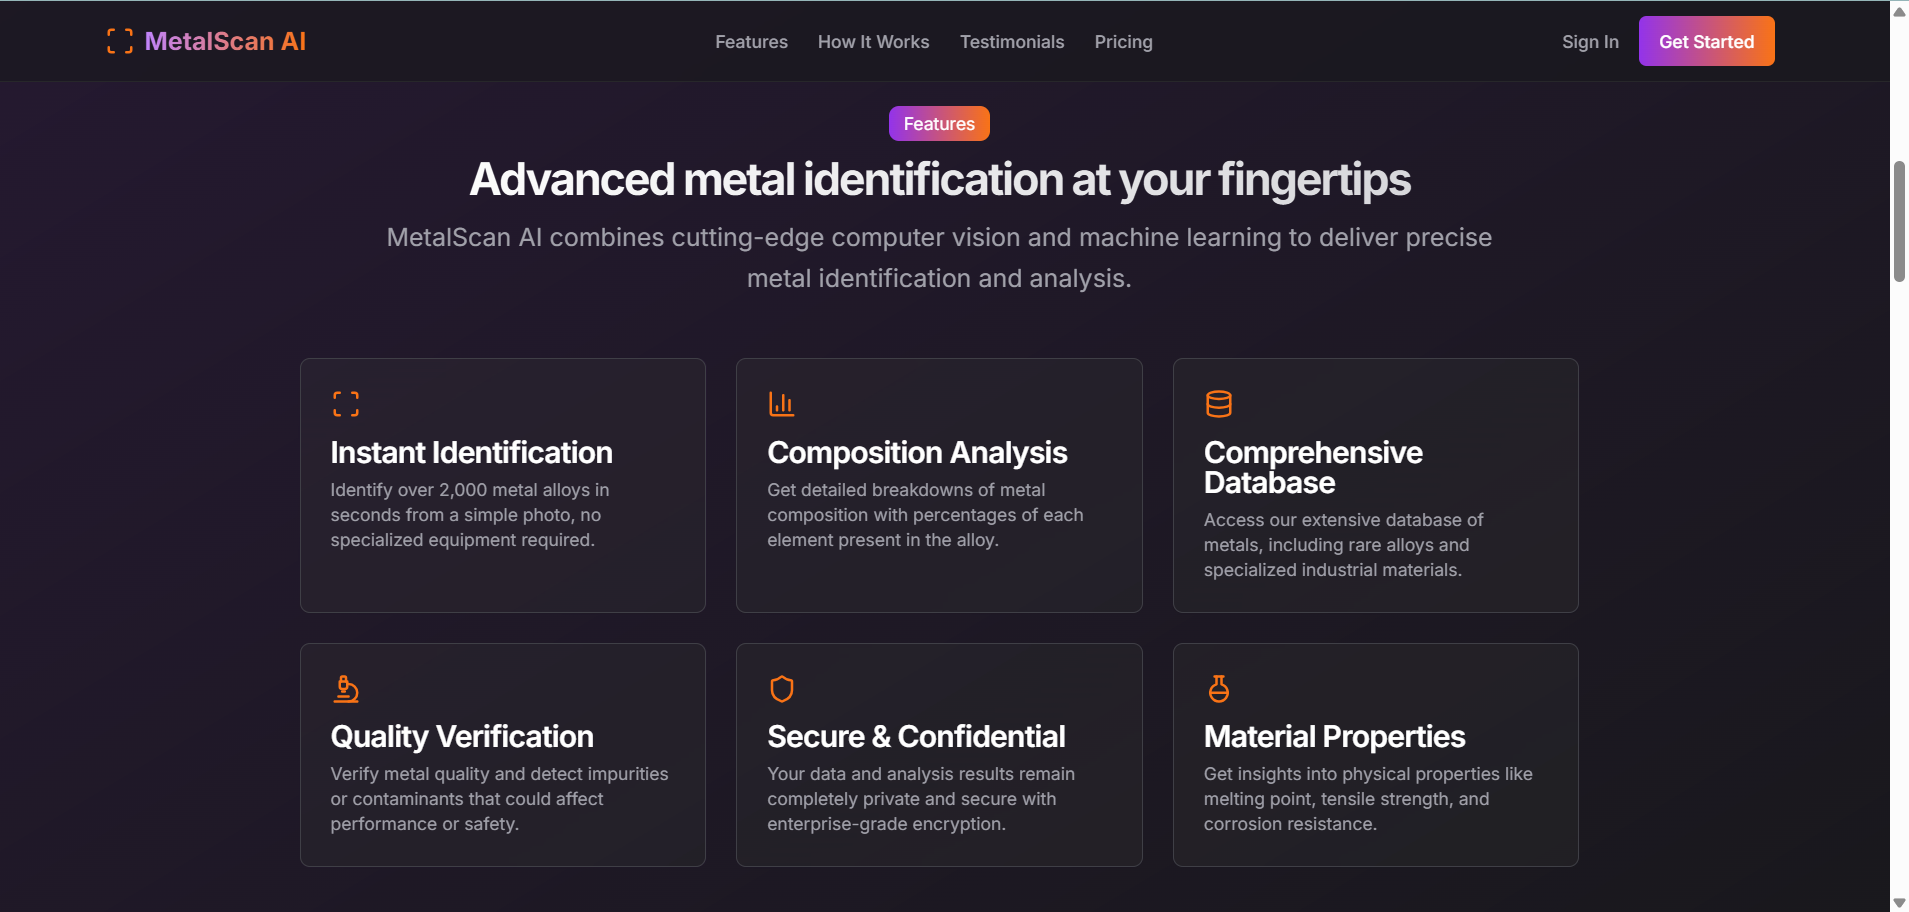Click the Instant Identification heading
Screen dimensions: 1909x912
click(471, 453)
